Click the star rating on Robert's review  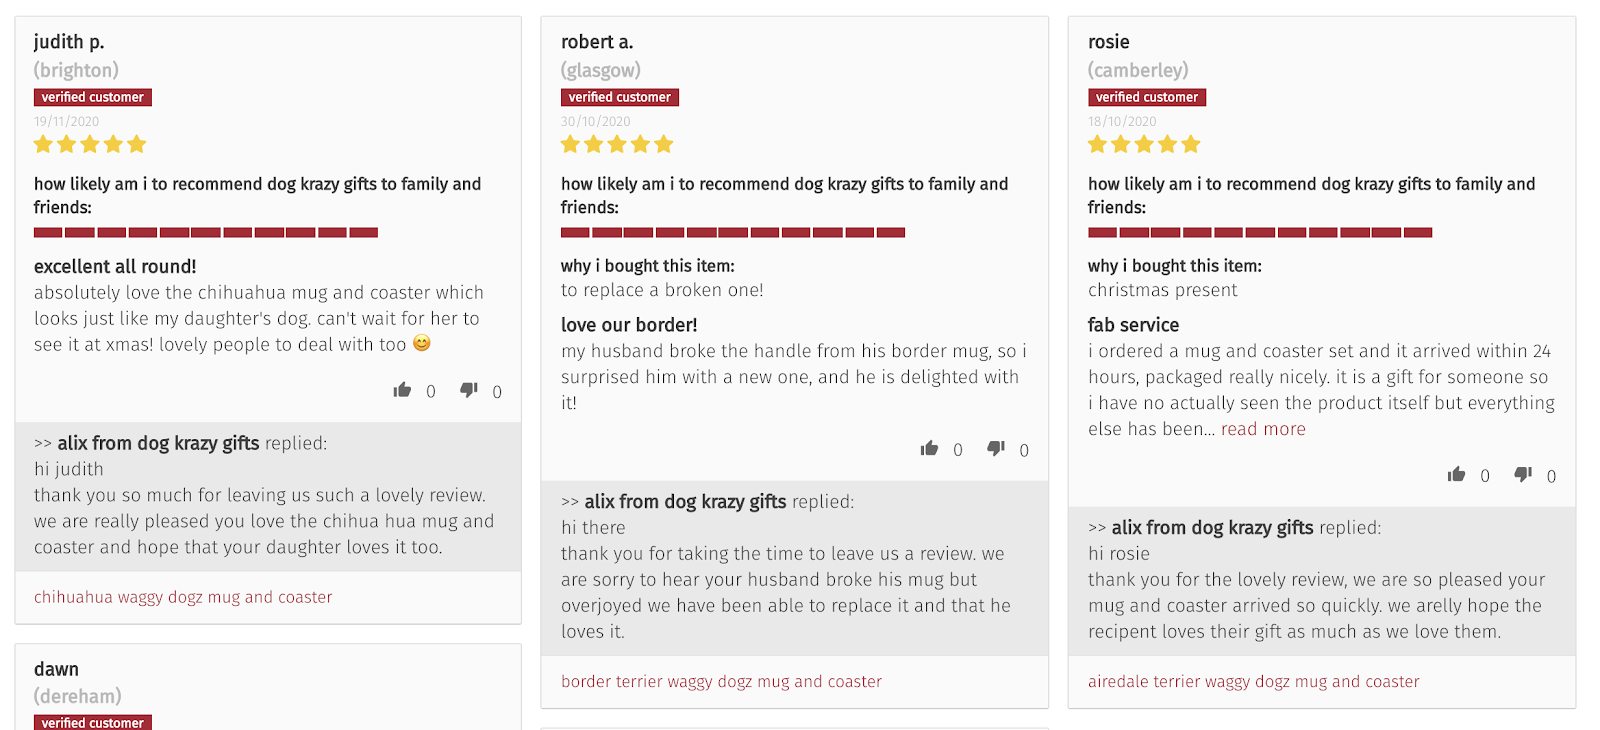(x=617, y=145)
